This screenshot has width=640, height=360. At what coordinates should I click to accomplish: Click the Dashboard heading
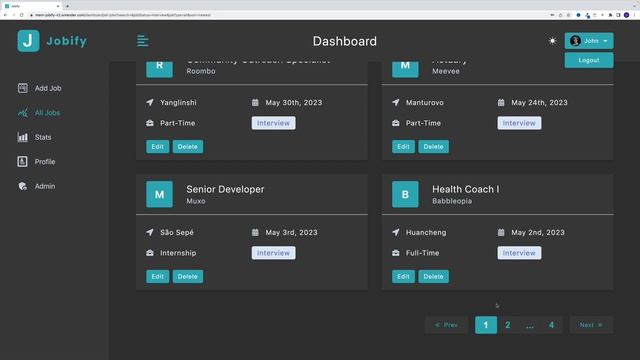pyautogui.click(x=344, y=41)
